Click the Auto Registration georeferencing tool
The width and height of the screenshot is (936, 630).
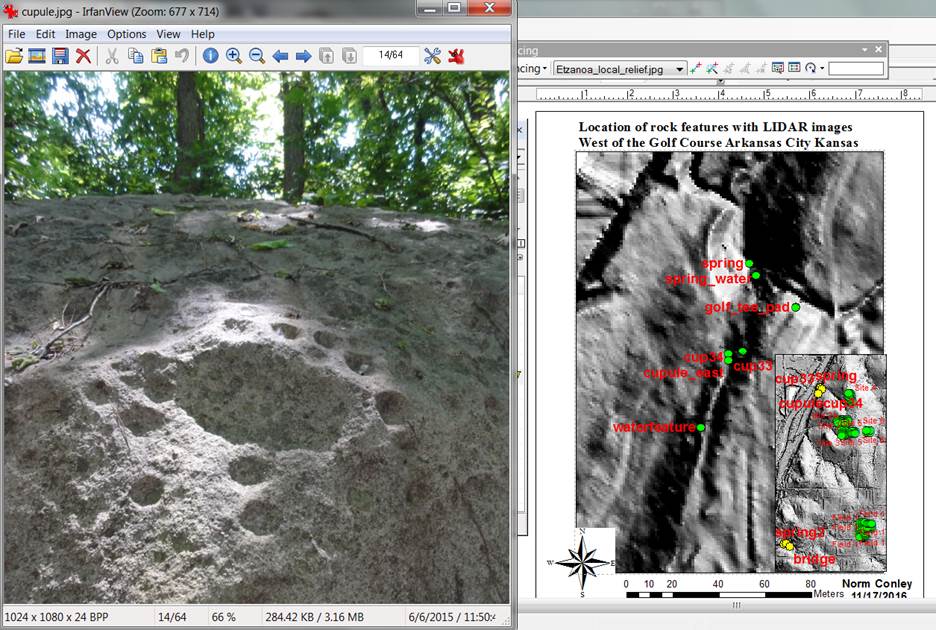pos(712,69)
